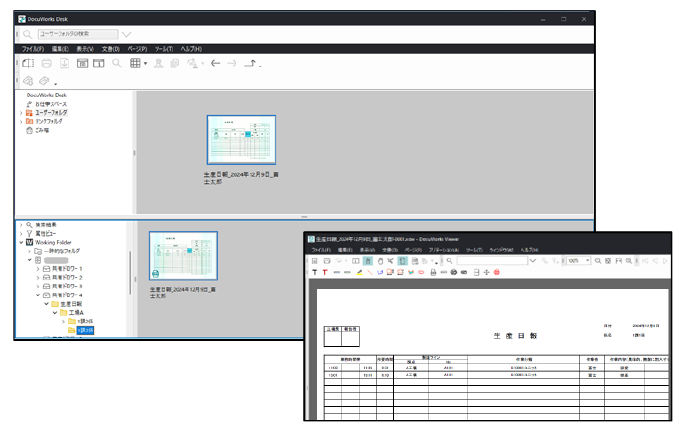Collapse the Working Folder tree node

point(21,241)
